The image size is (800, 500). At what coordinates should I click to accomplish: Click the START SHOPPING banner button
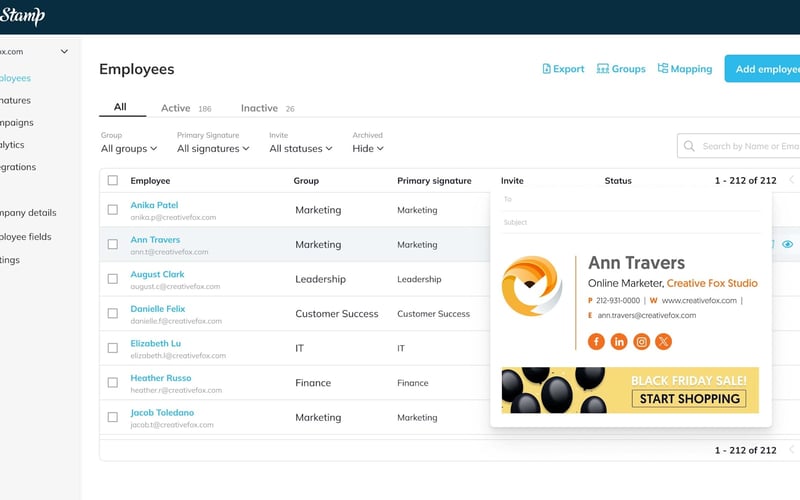click(689, 398)
